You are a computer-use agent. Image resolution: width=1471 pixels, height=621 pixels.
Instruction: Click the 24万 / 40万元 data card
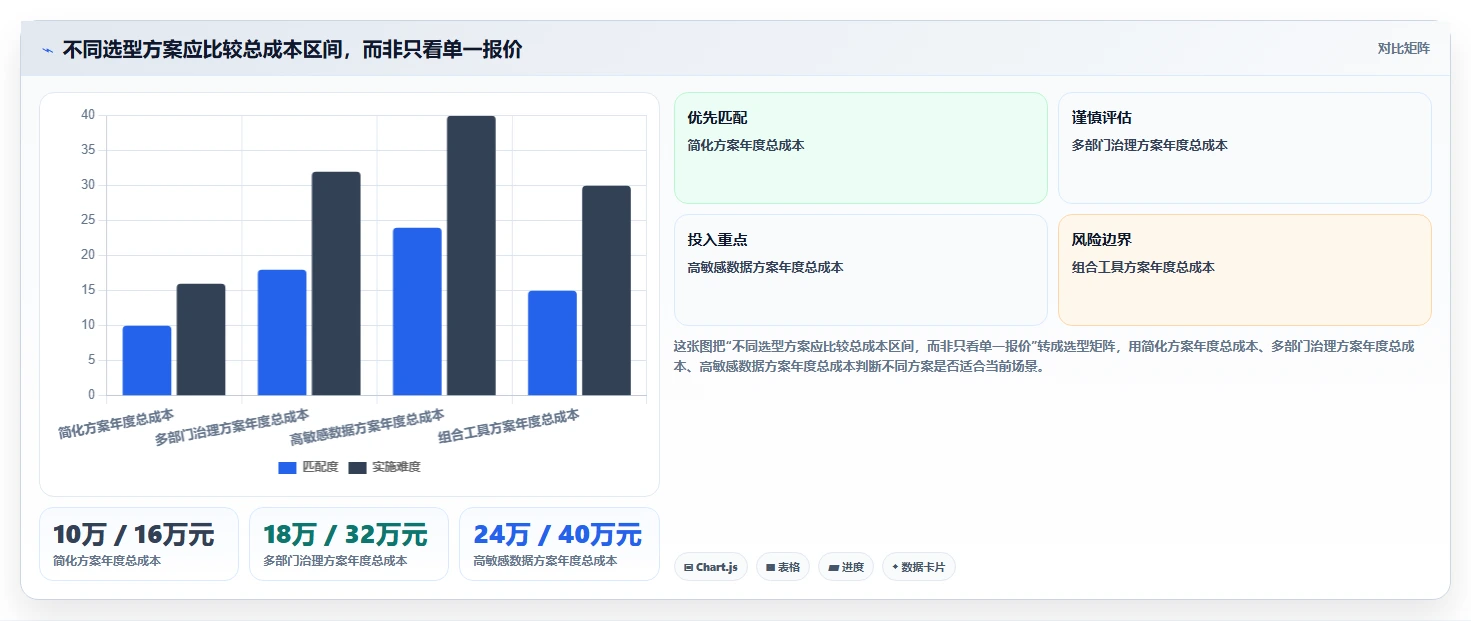click(559, 544)
